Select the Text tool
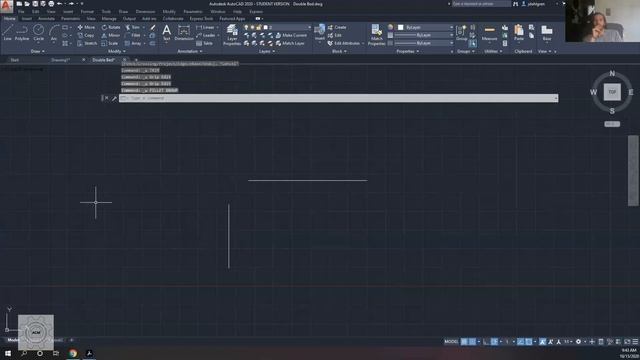The height and width of the screenshot is (360, 640). [x=167, y=32]
